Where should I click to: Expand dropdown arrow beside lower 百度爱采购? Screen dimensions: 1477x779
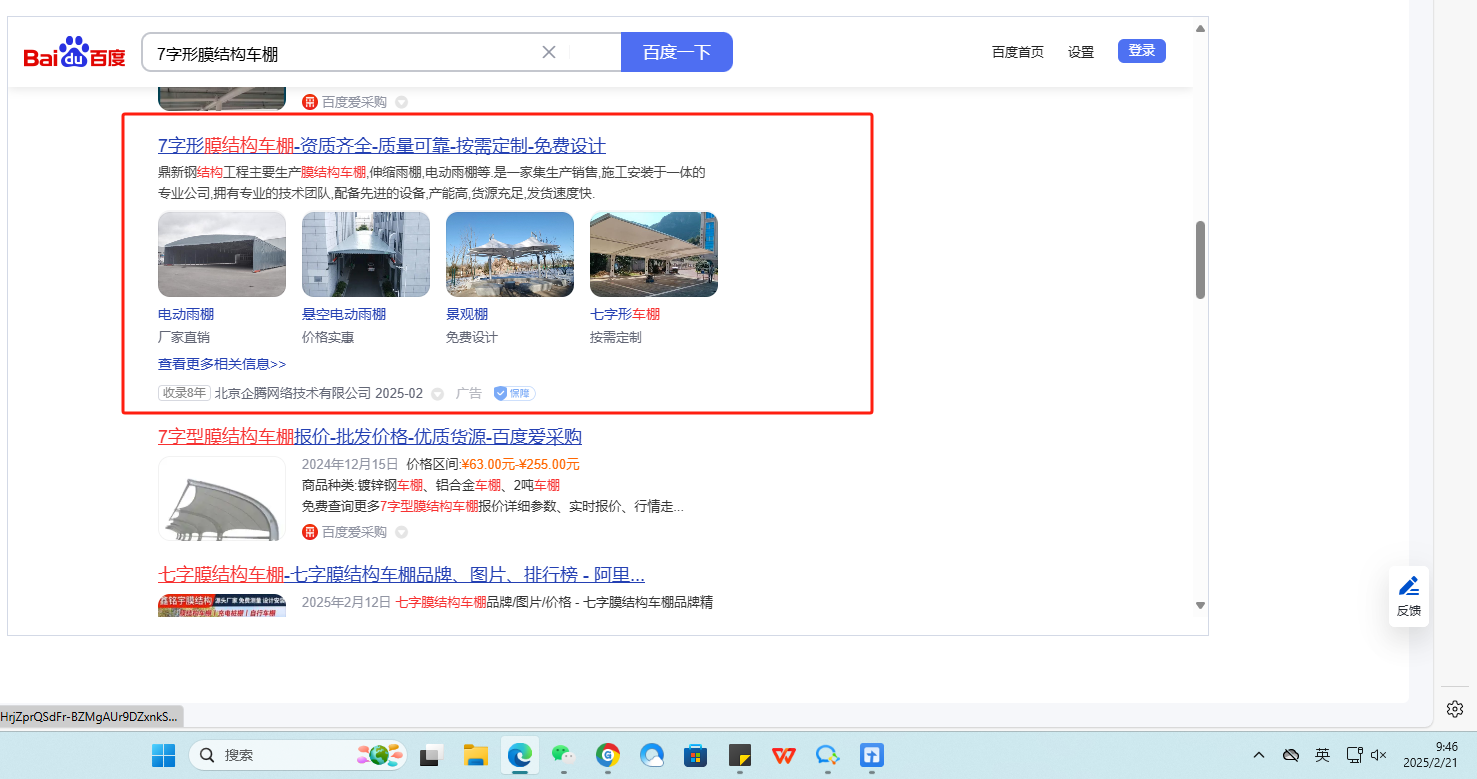click(401, 532)
